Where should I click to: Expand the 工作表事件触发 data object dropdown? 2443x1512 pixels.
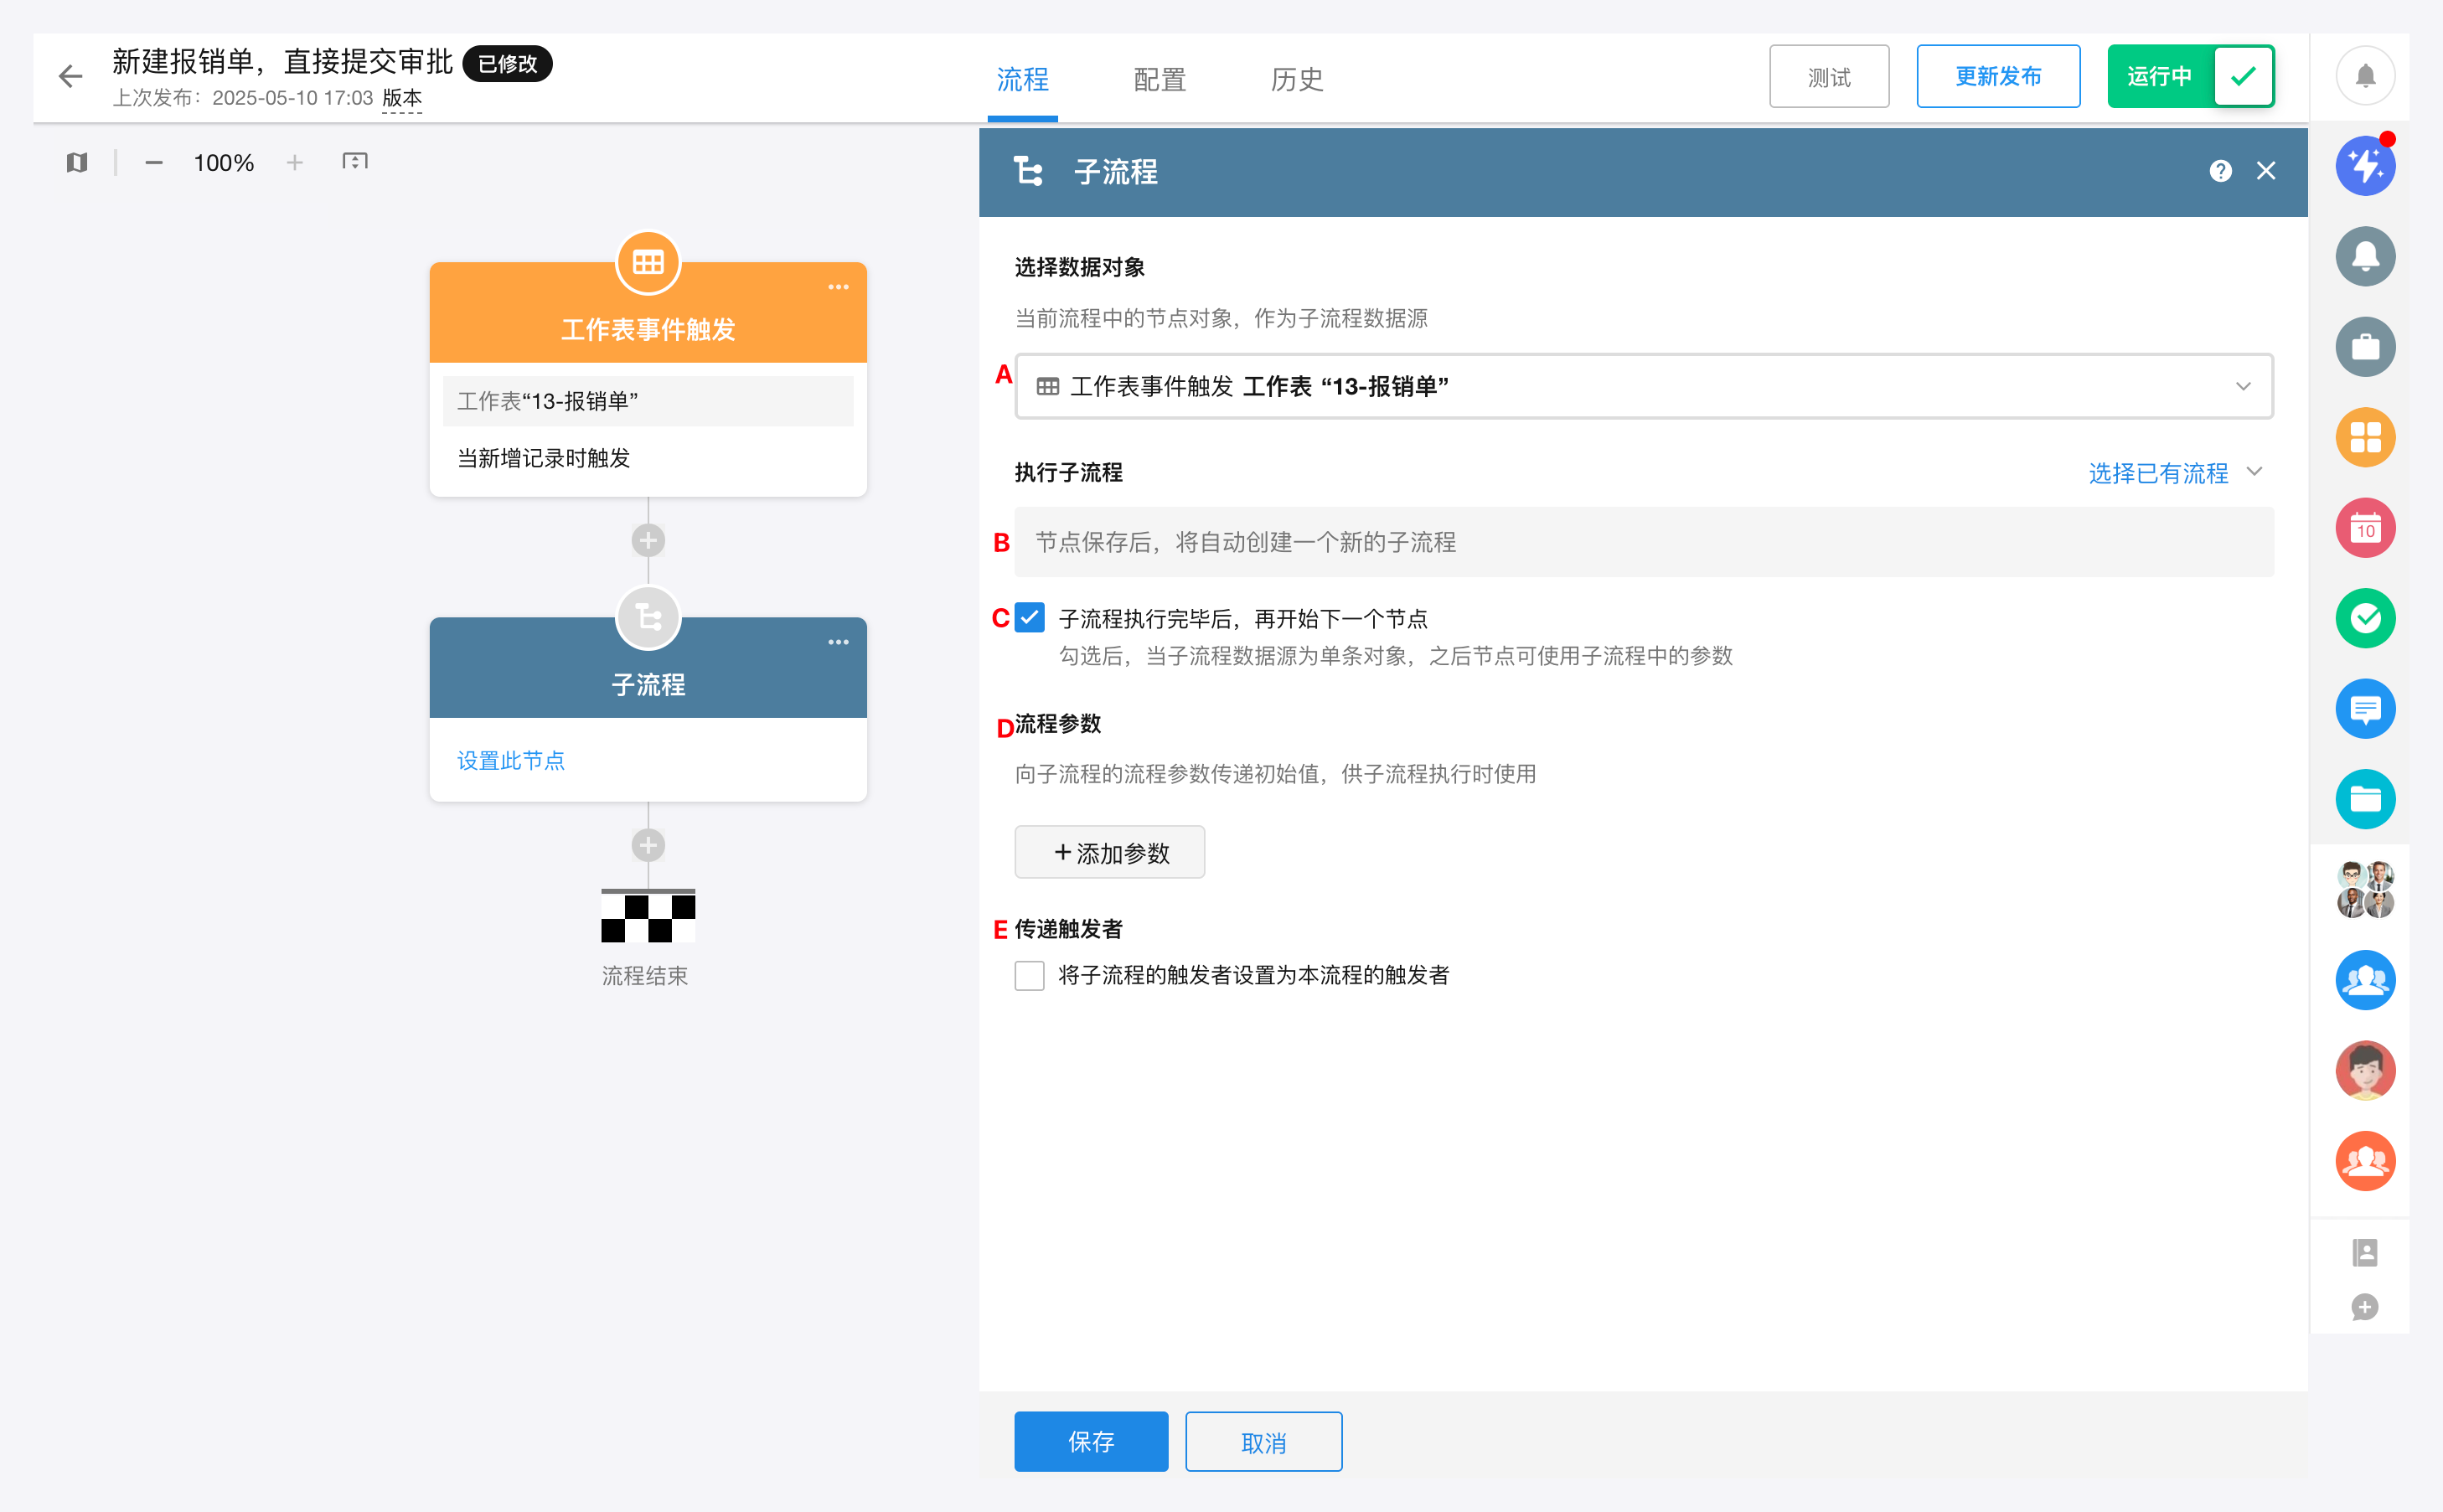[x=1643, y=386]
